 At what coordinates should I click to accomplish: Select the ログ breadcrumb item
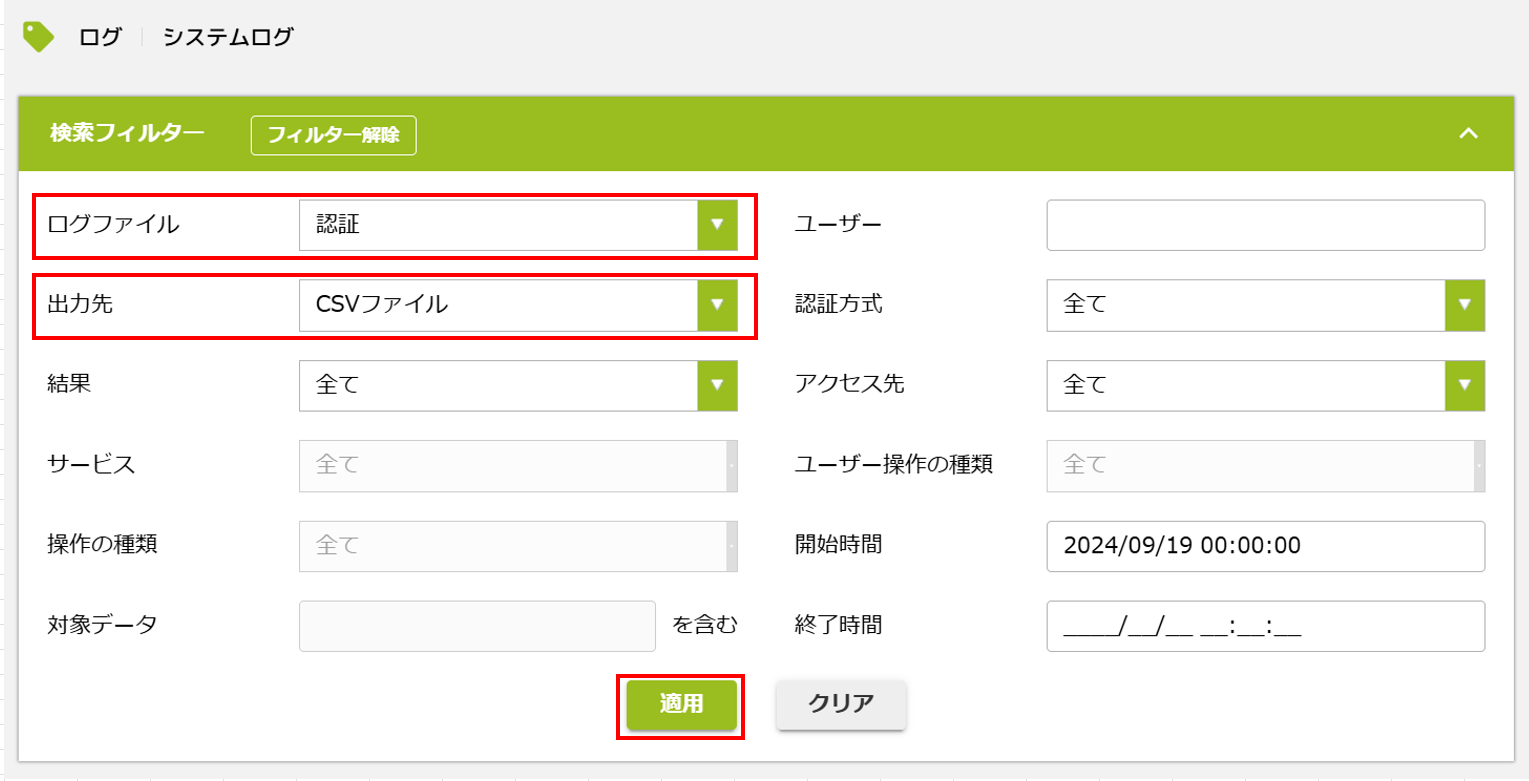pyautogui.click(x=100, y=37)
